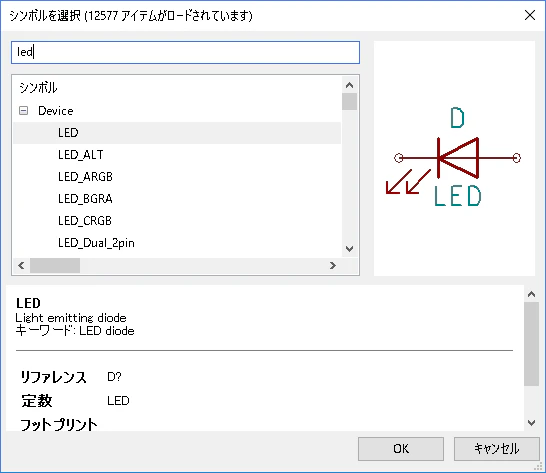Click the reference value D?
Viewport: 546px width, 473px height.
[x=114, y=377]
